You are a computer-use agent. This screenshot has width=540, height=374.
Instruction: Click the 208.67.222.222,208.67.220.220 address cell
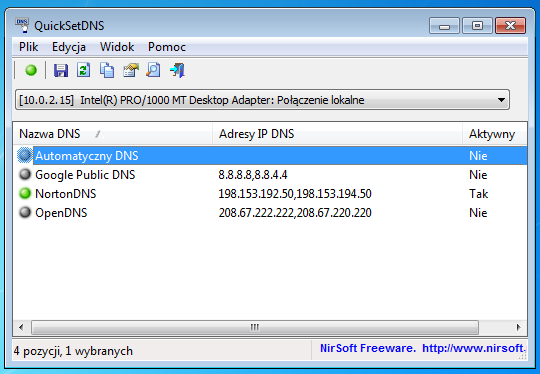point(295,213)
